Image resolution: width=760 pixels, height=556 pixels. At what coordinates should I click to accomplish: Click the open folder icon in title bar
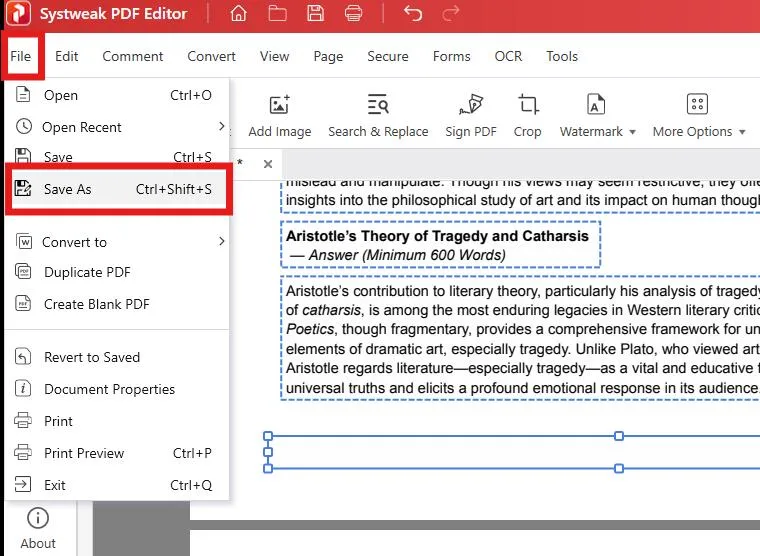coord(276,14)
